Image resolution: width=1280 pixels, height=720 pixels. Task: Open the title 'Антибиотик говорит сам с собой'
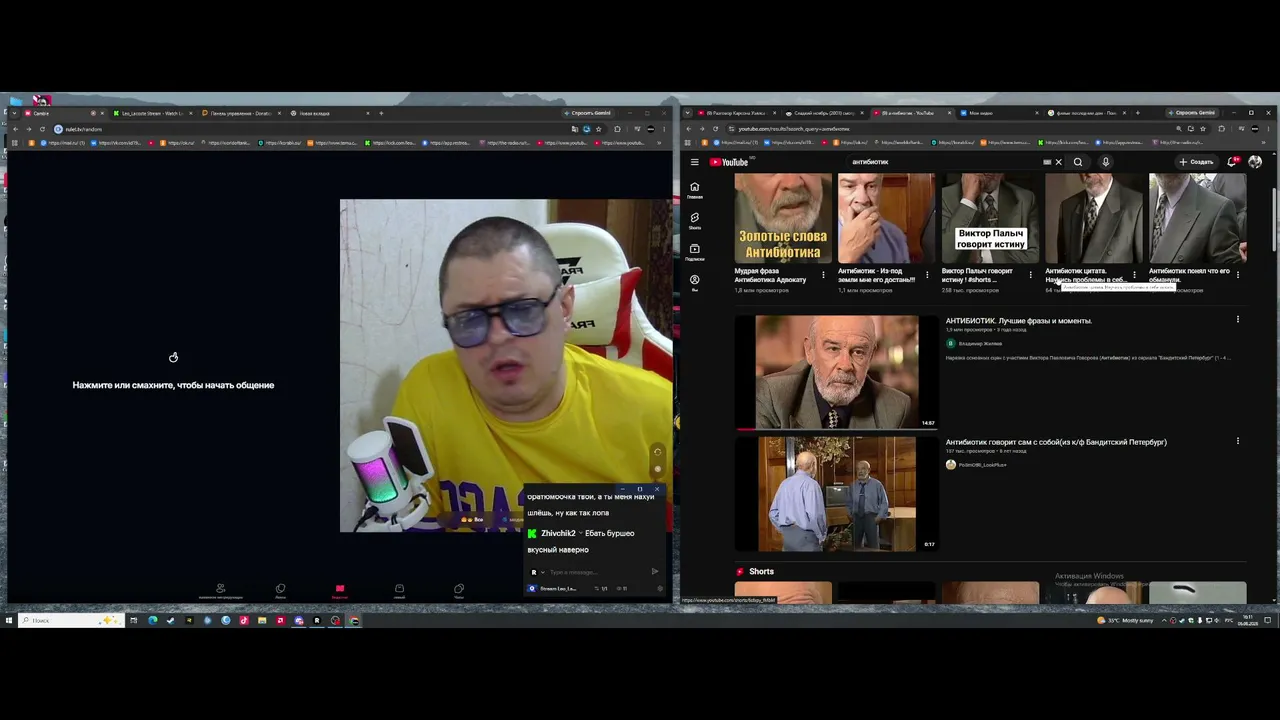1056,442
